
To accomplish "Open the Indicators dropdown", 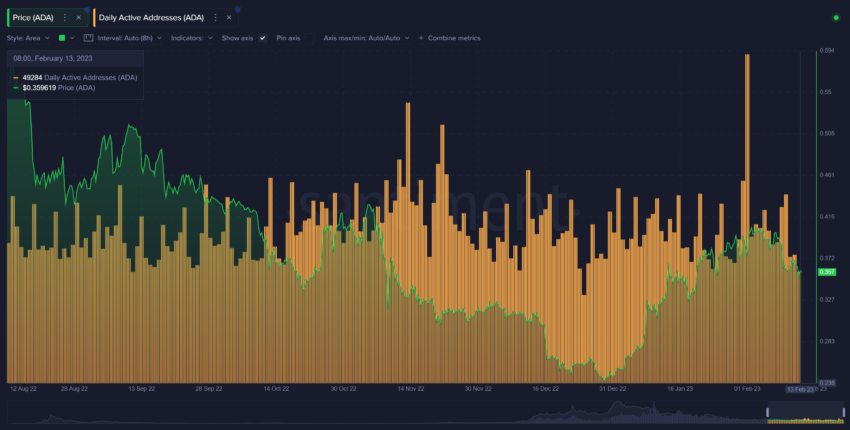I will click(190, 38).
